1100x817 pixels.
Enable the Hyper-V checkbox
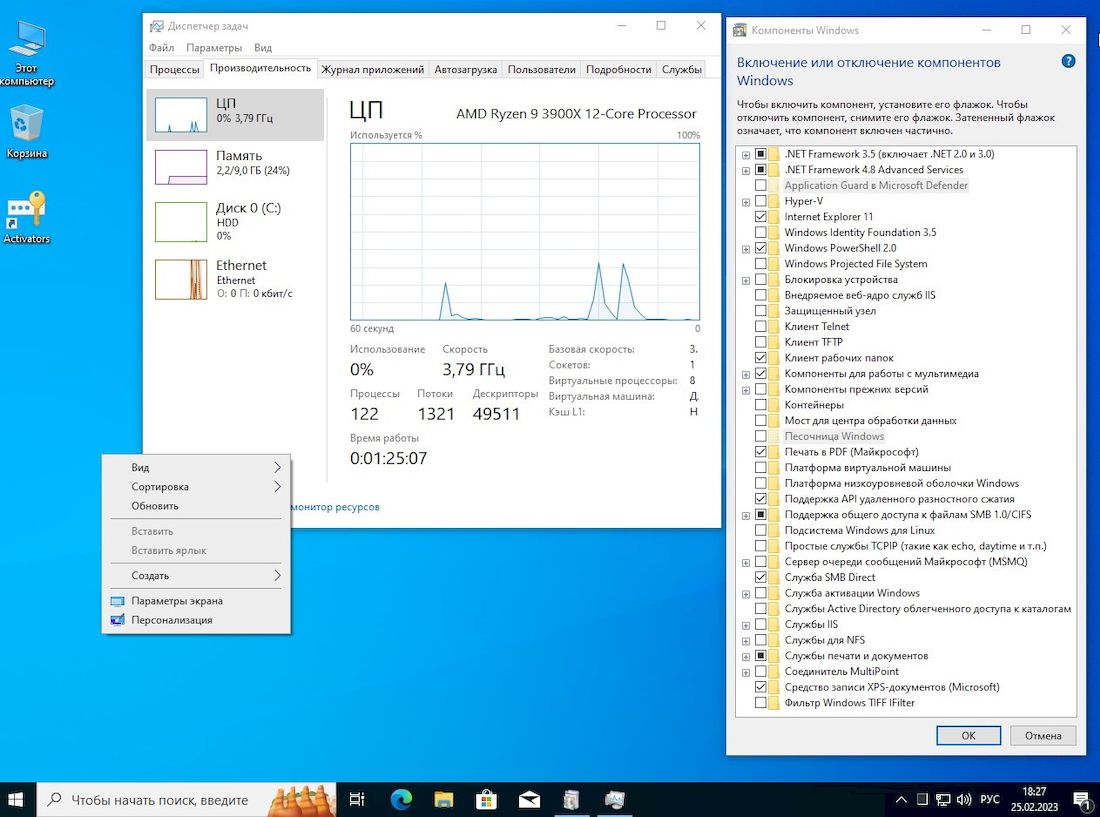coord(760,201)
